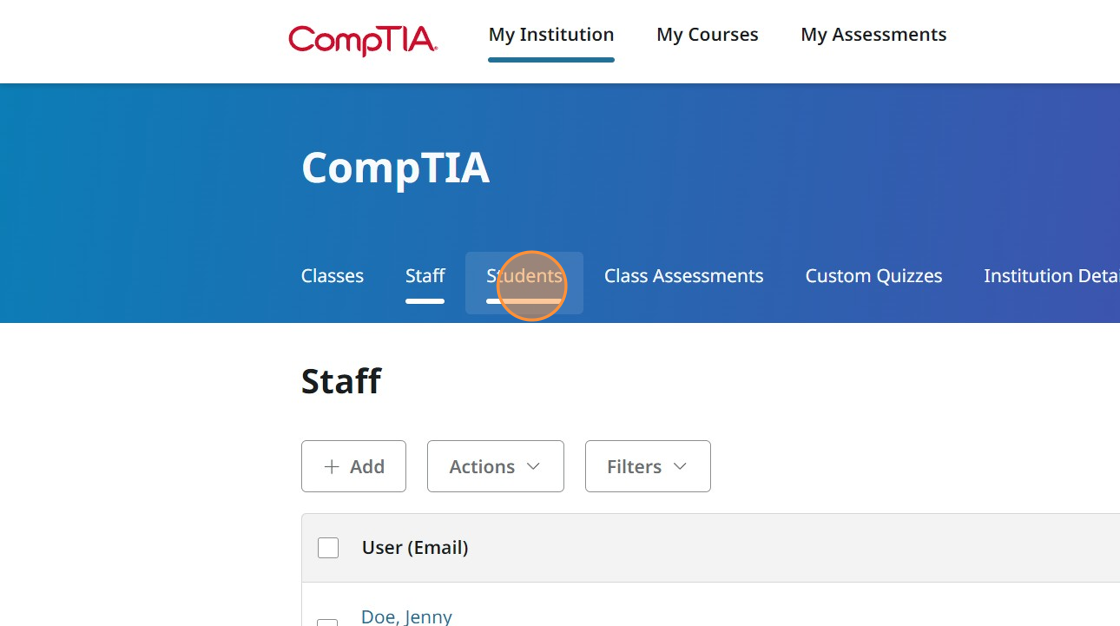Open the Institution Details tab
Screen dimensions: 1120x626
[1051, 276]
